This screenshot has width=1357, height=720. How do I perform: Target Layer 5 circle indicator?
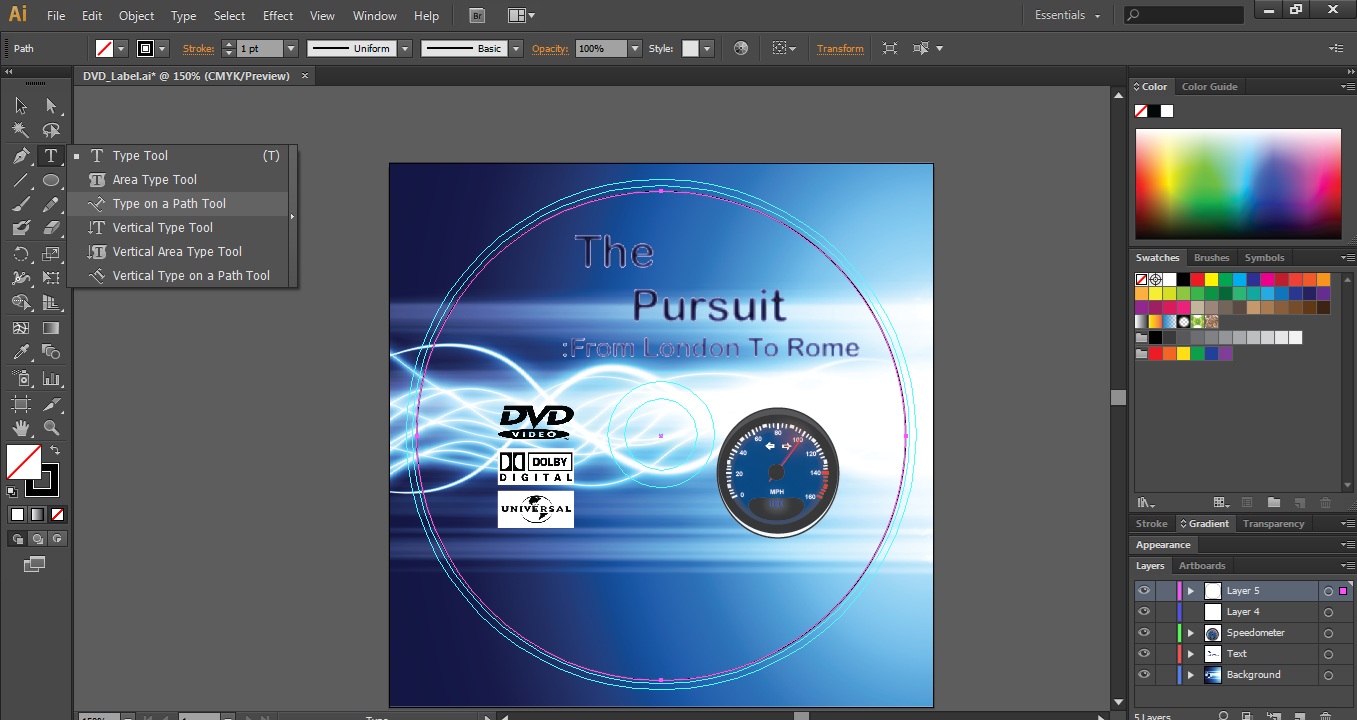click(x=1328, y=591)
